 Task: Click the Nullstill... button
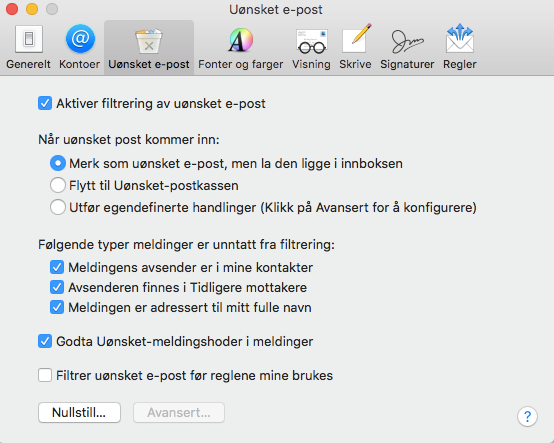(x=79, y=412)
